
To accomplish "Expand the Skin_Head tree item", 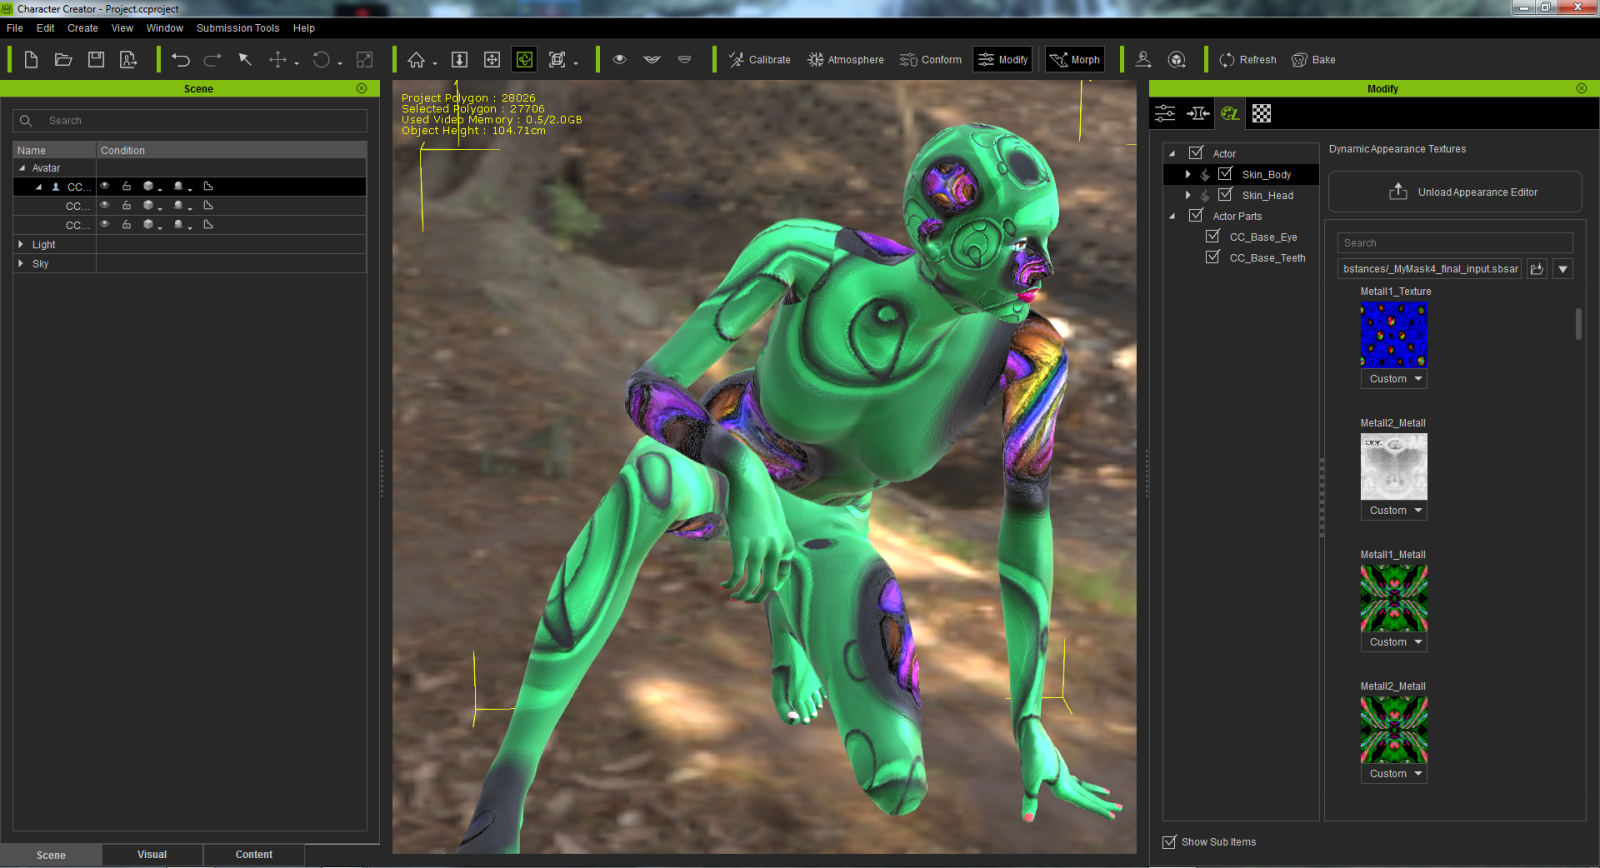I will (x=1188, y=195).
